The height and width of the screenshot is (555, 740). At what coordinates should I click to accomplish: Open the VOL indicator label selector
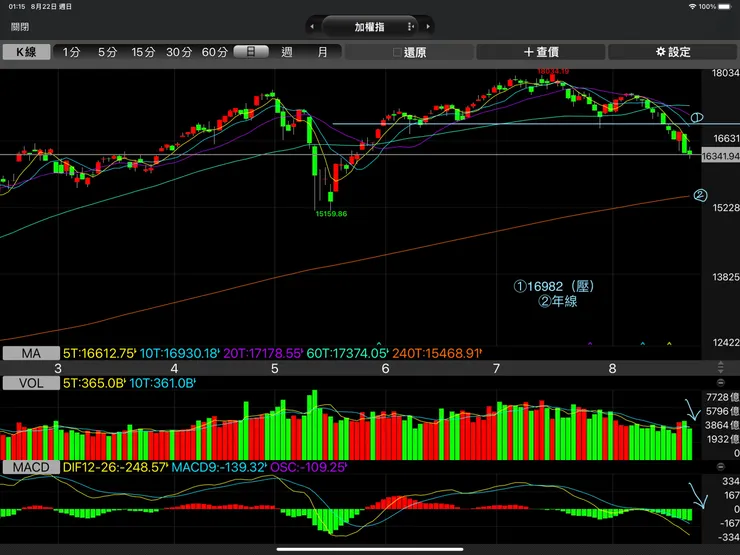click(x=31, y=383)
